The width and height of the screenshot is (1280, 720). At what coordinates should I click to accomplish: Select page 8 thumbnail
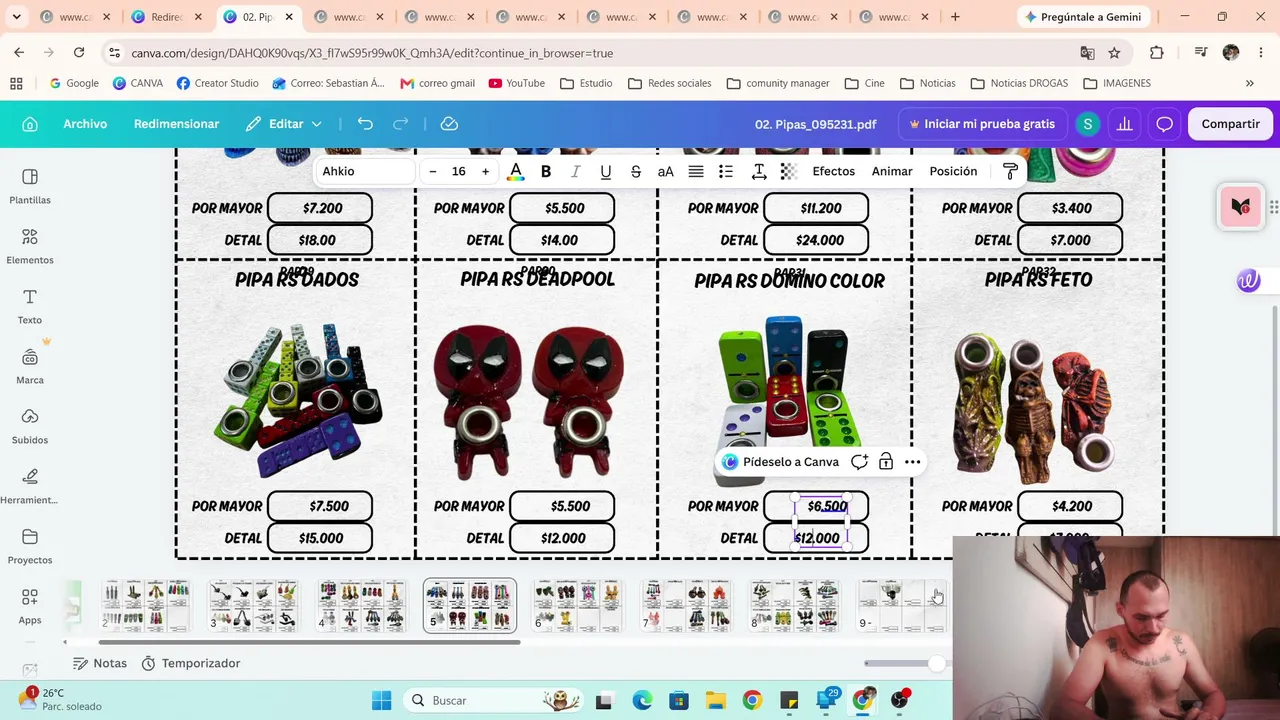pos(794,606)
